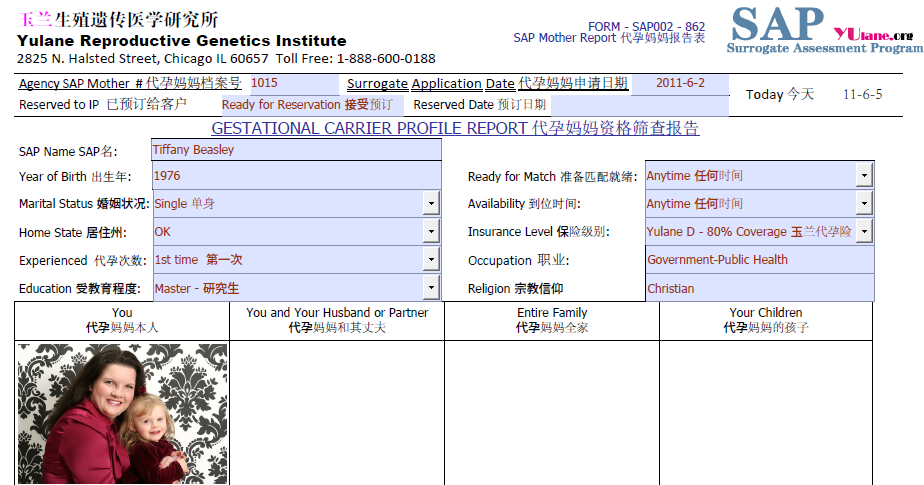Open the Experienced dropdown arrow
The image size is (924, 485).
click(431, 259)
